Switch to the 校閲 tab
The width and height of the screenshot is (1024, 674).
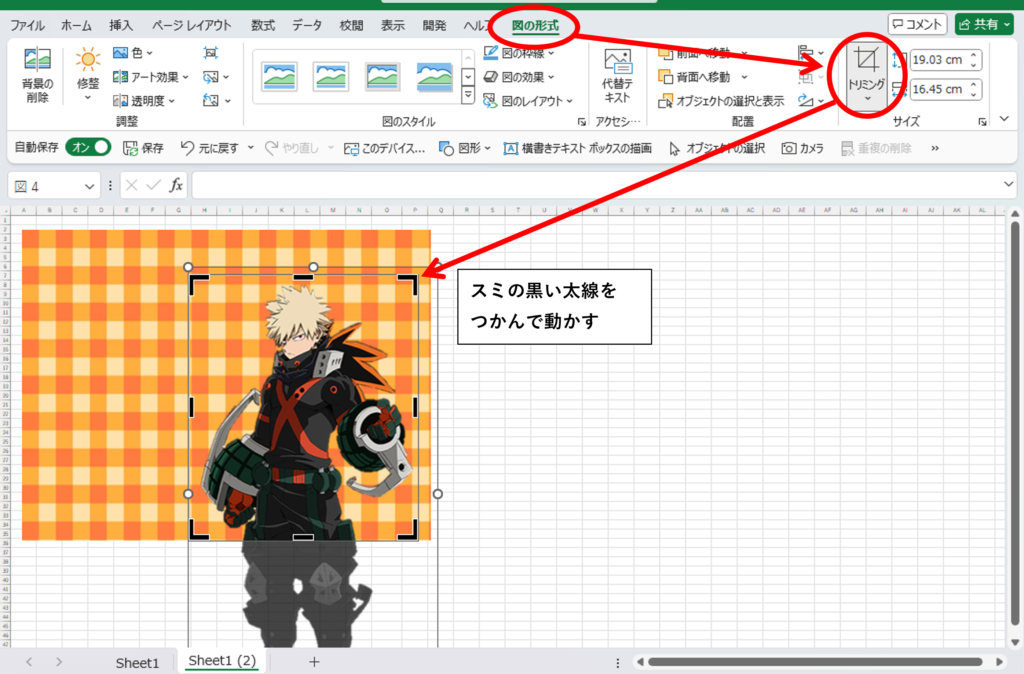click(x=351, y=25)
